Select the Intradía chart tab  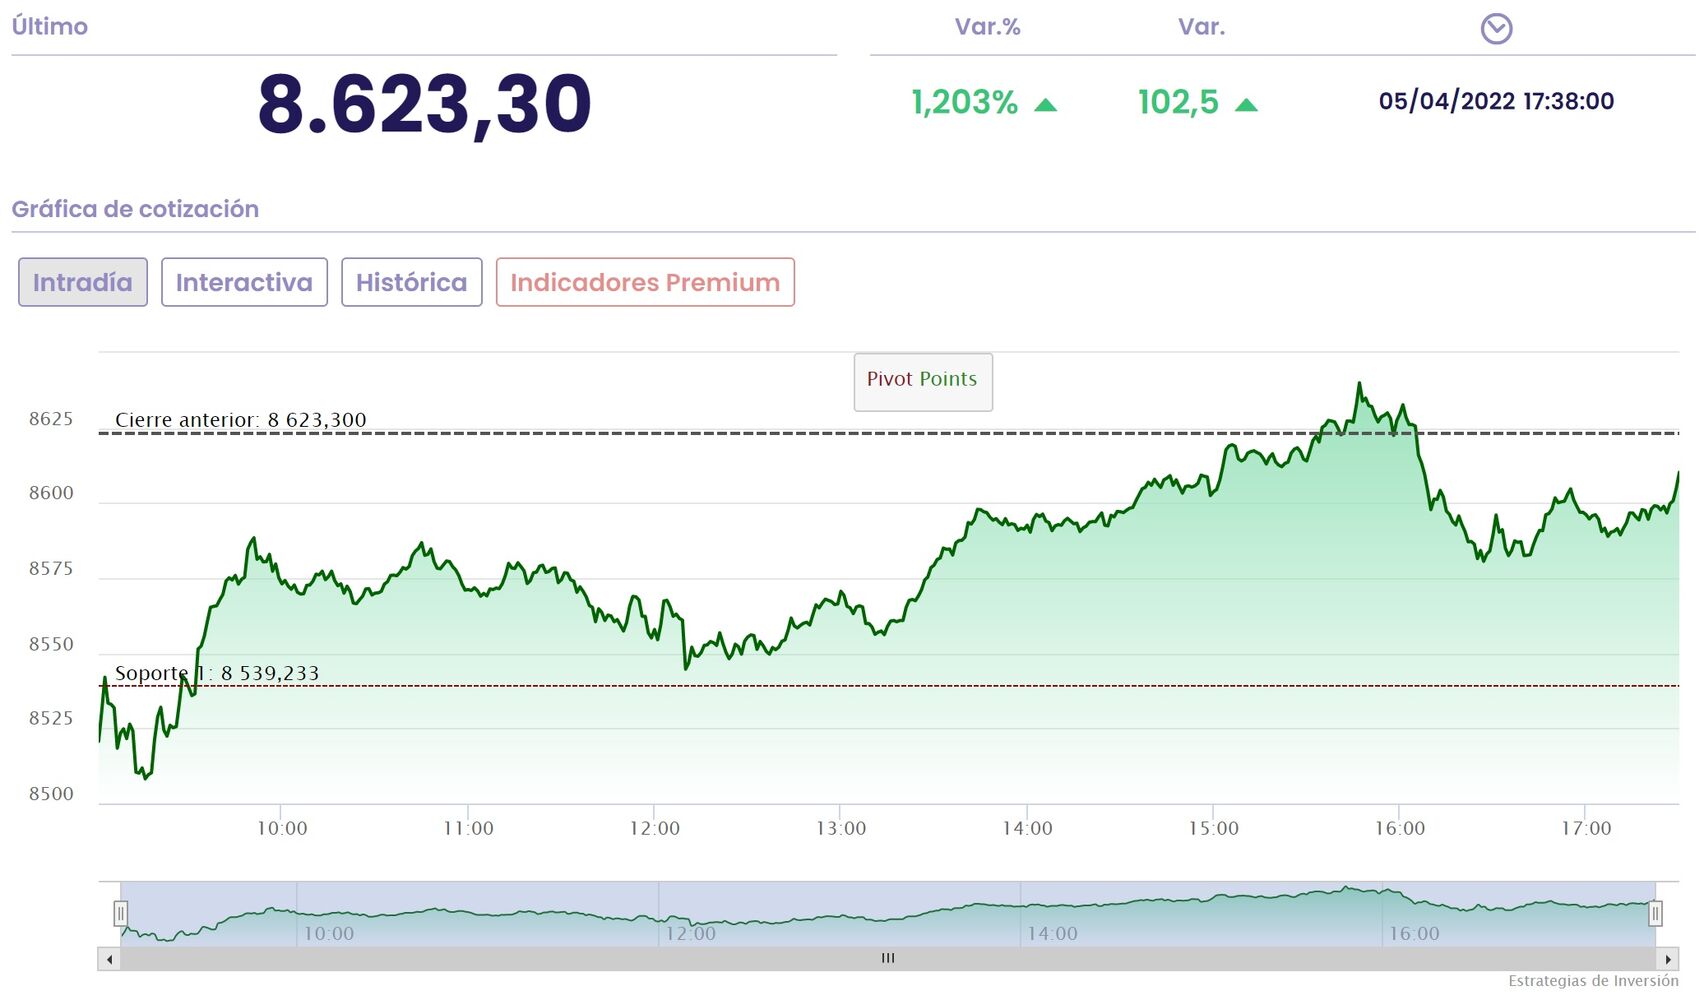point(83,282)
